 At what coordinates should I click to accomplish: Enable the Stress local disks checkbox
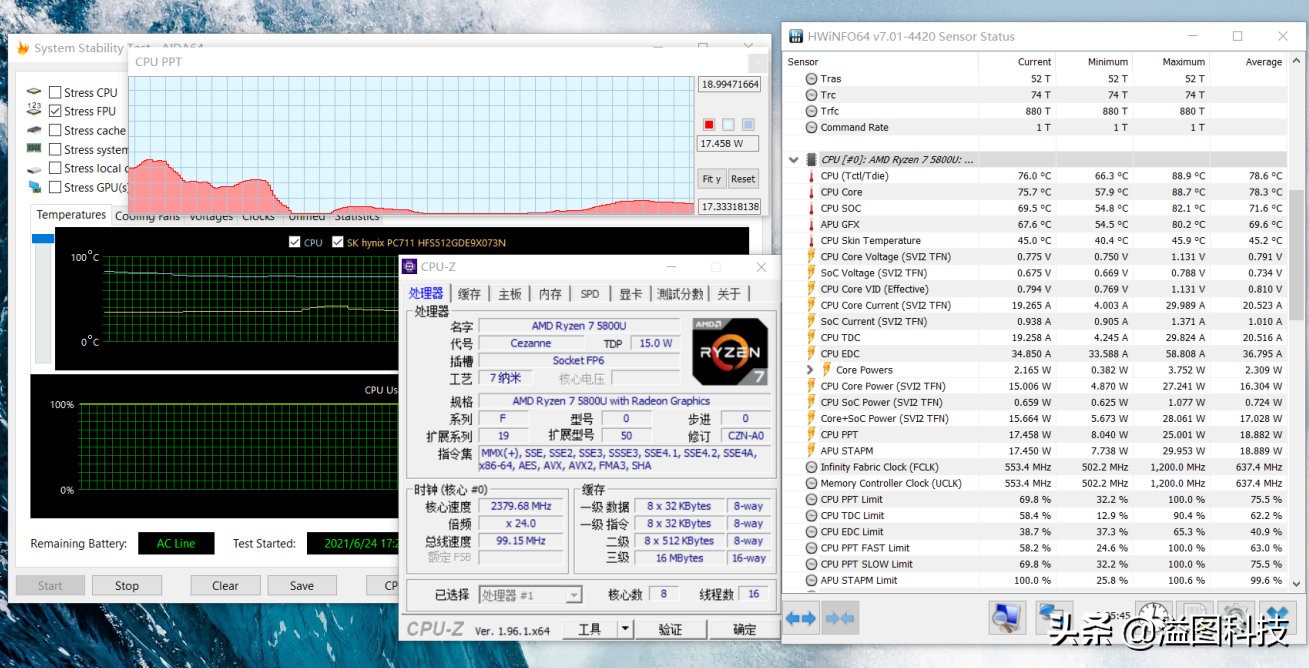55,168
